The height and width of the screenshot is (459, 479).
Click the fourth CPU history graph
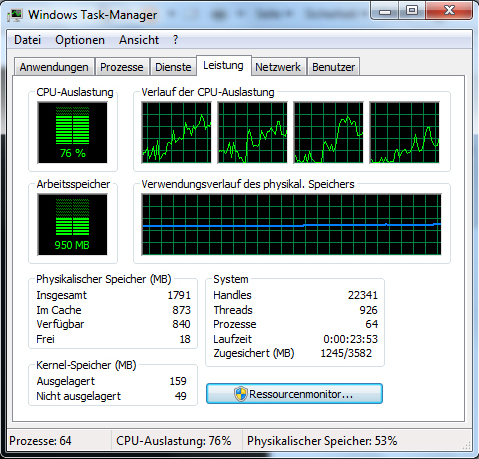pos(404,133)
